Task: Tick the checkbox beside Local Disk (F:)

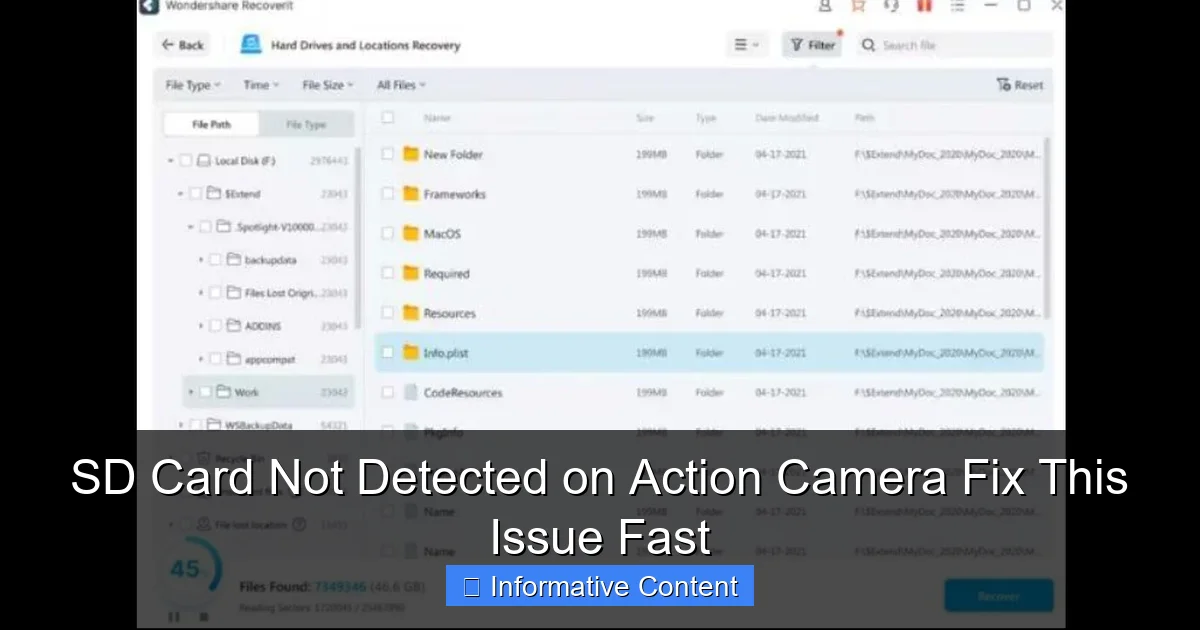Action: tap(187, 159)
